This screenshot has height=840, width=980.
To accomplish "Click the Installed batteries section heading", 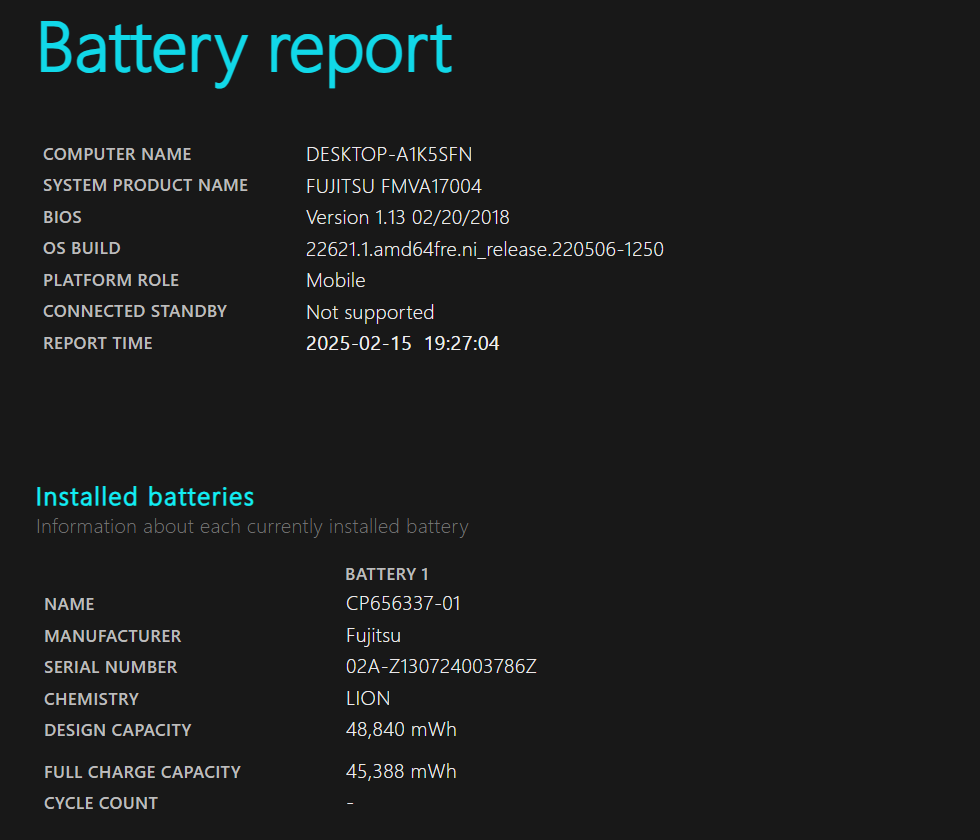I will [x=145, y=497].
